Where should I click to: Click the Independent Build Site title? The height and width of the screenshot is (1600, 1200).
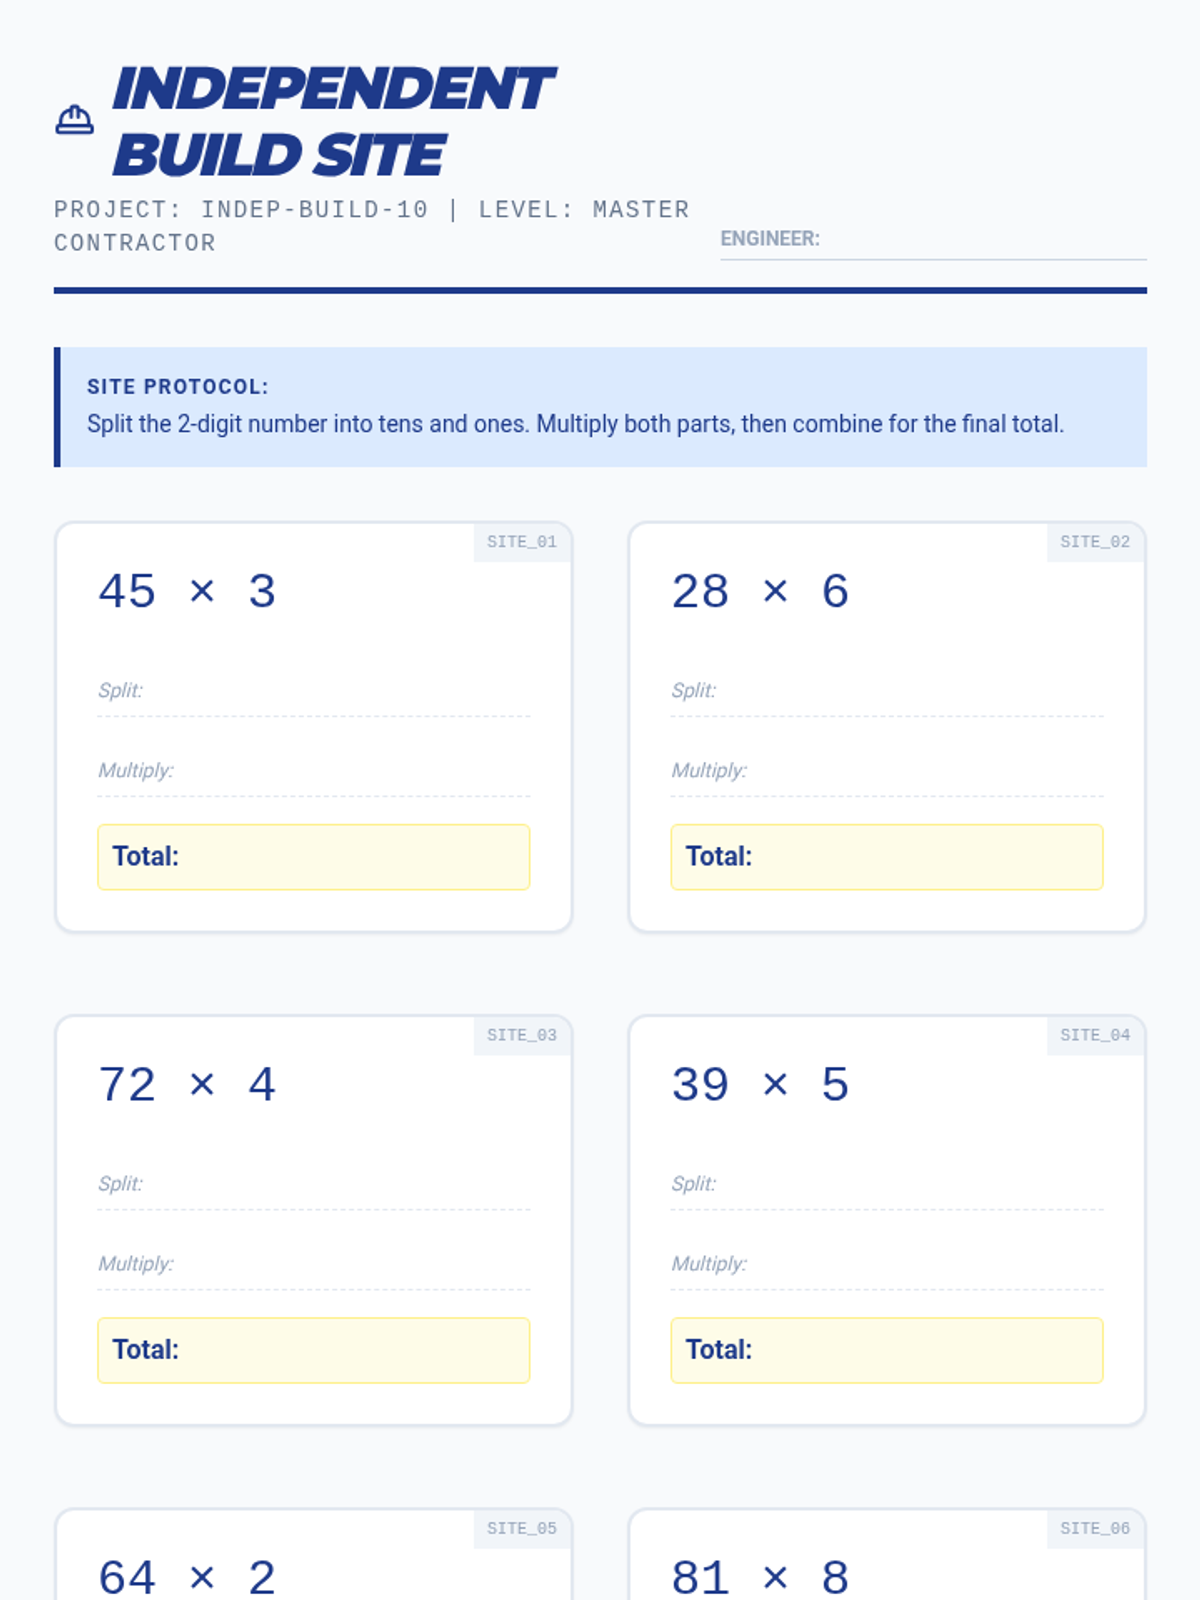pos(333,121)
